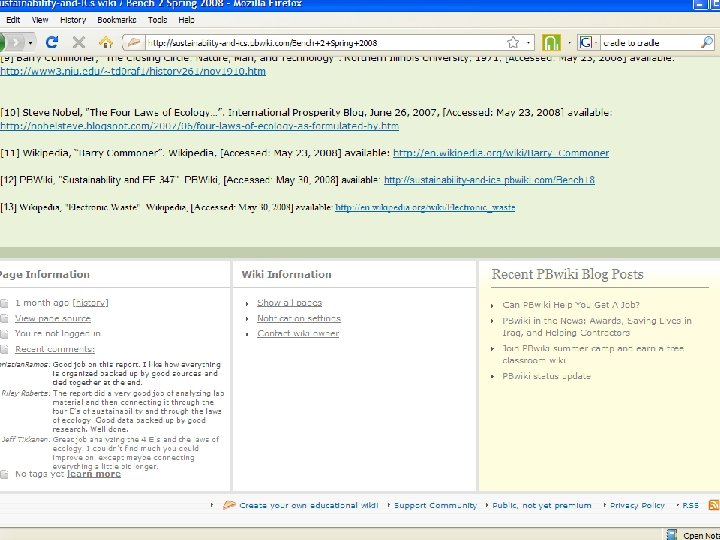Click the Reload page icon
The image size is (720, 540).
(x=51, y=43)
